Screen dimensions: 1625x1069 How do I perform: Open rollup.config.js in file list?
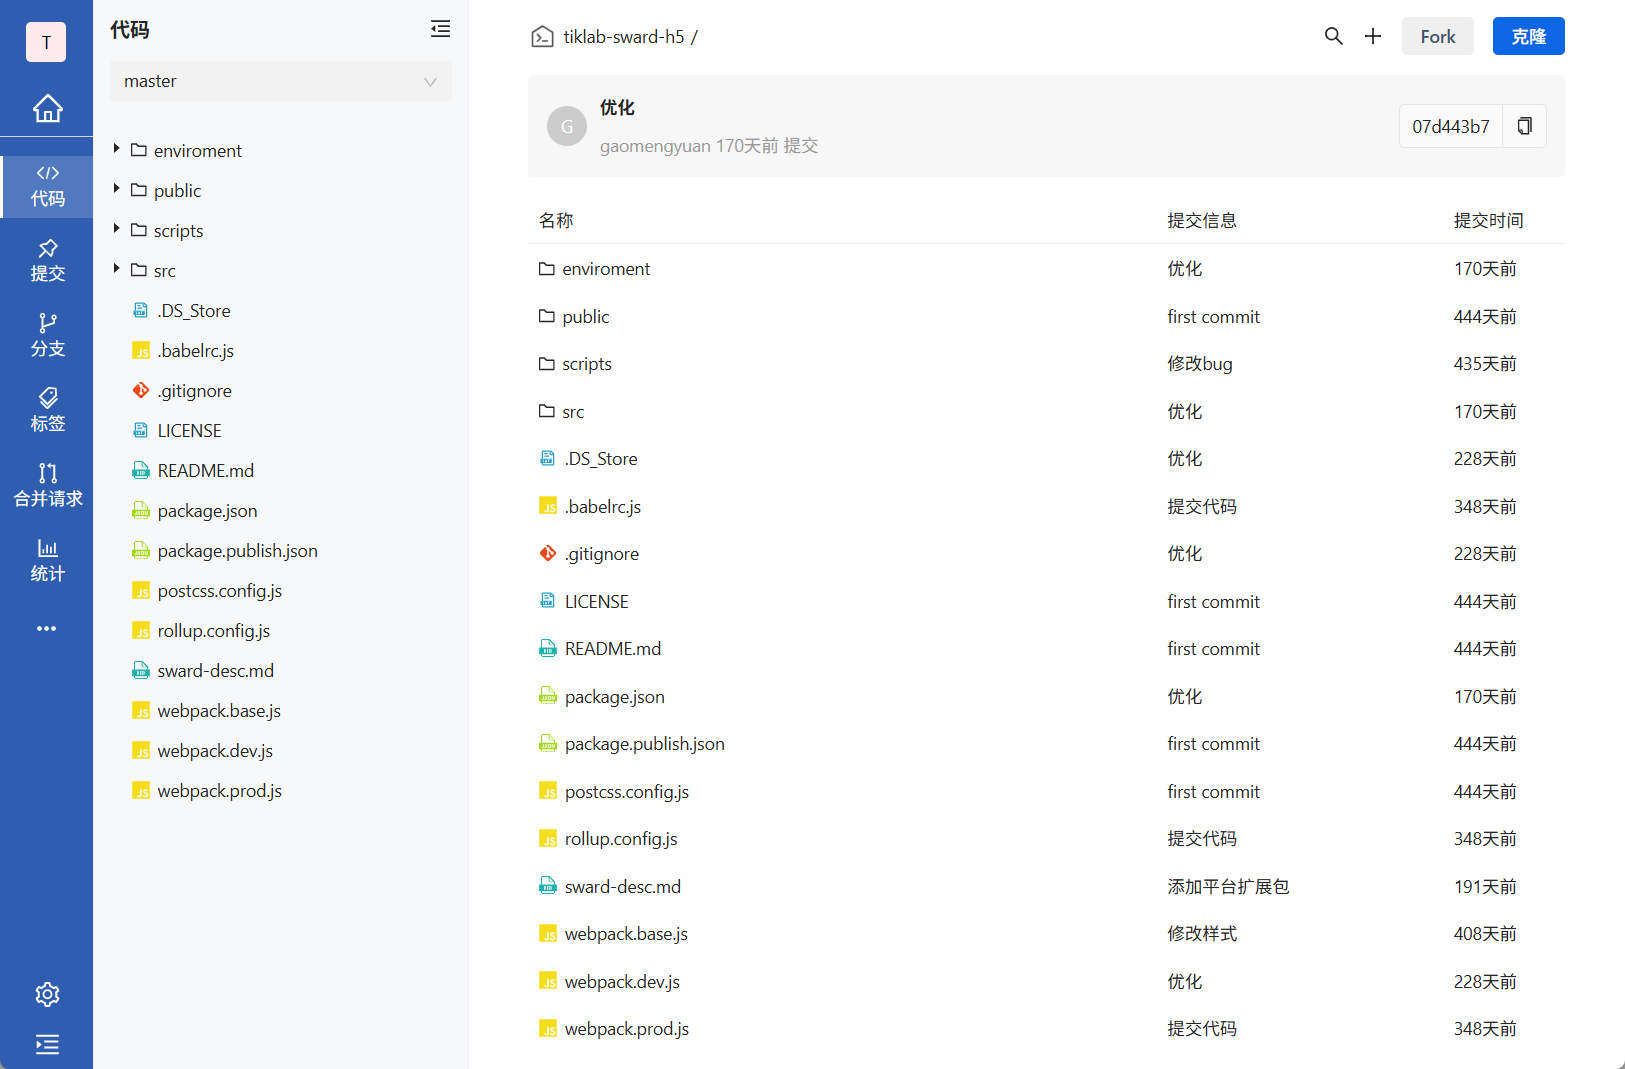coord(621,839)
